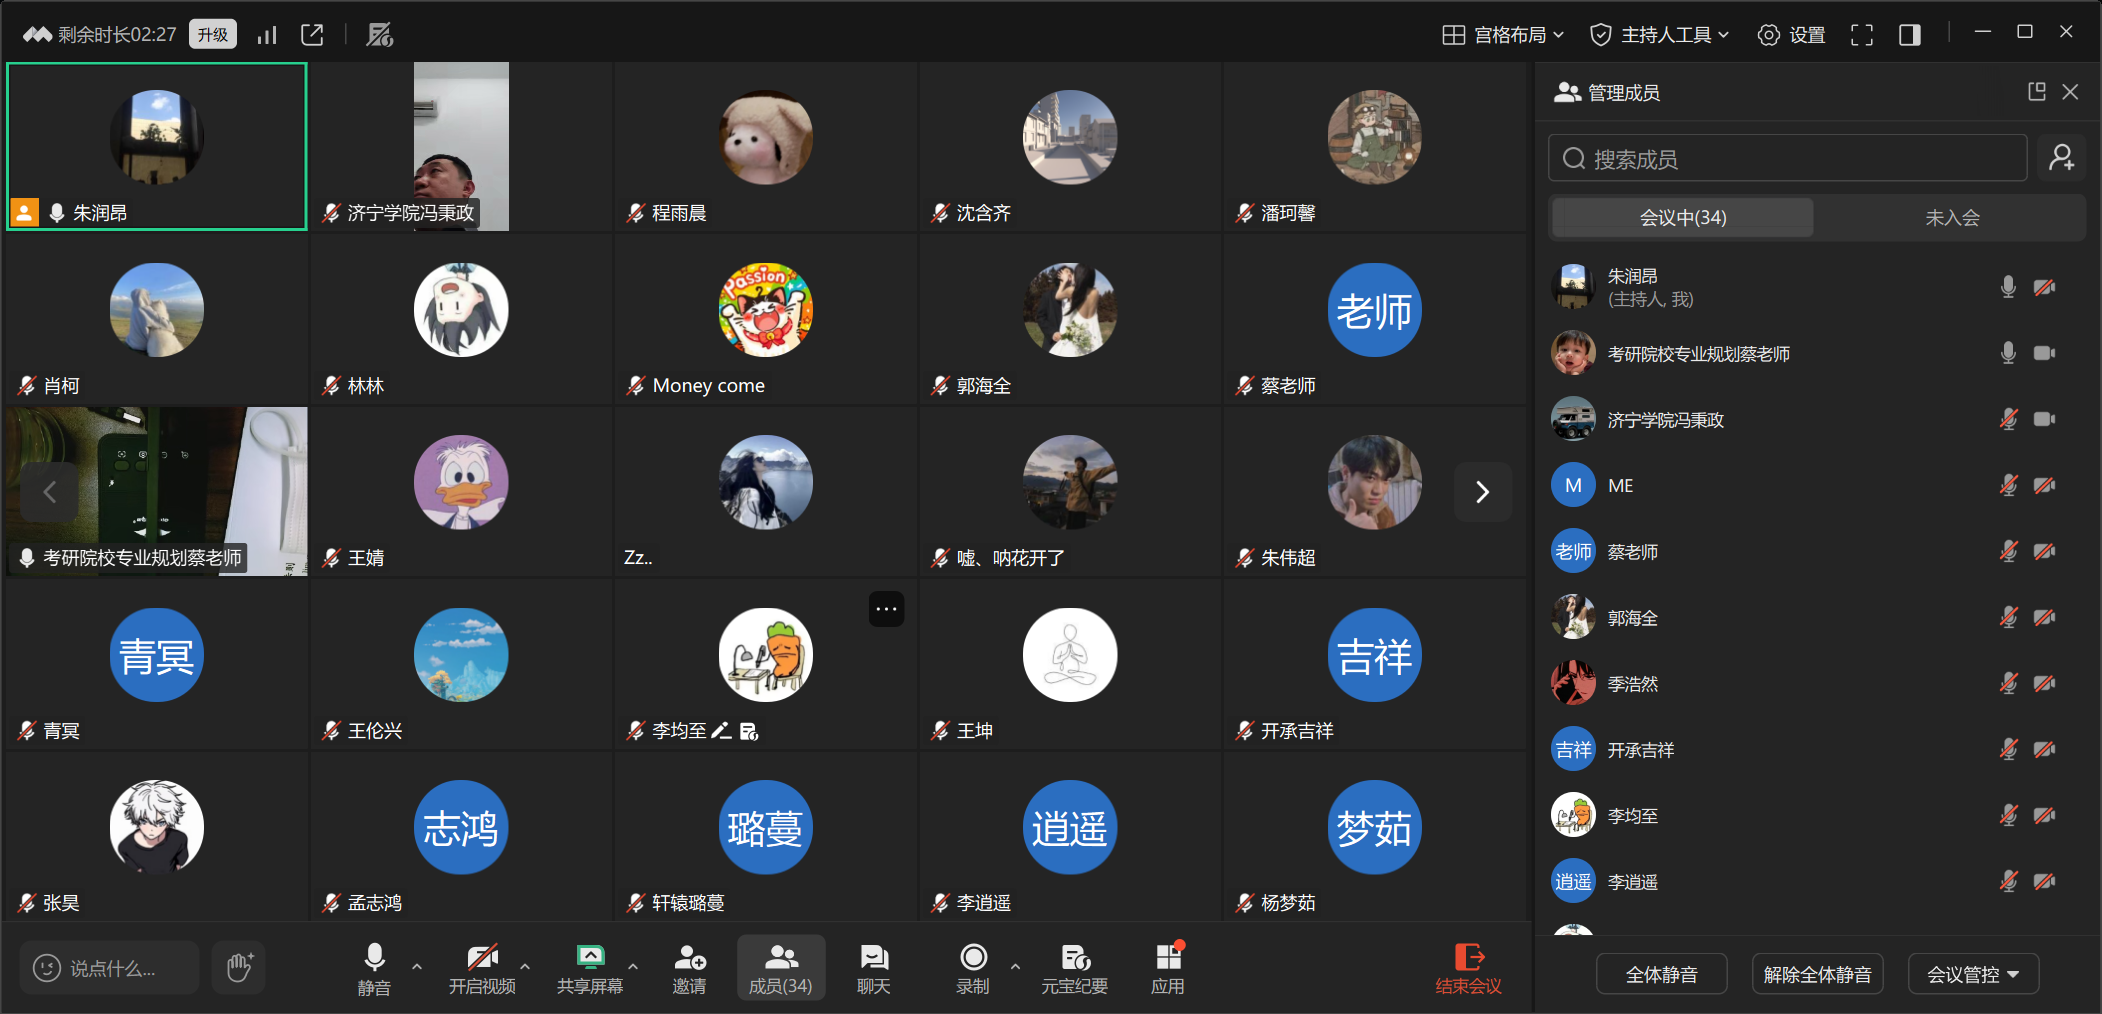Click the end meeting button
Image resolution: width=2102 pixels, height=1014 pixels.
coord(1468,968)
